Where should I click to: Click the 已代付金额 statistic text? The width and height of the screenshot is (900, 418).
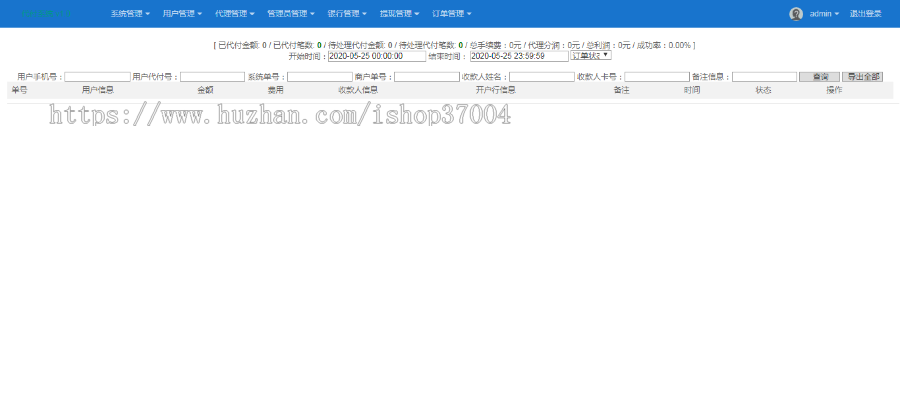coord(242,45)
